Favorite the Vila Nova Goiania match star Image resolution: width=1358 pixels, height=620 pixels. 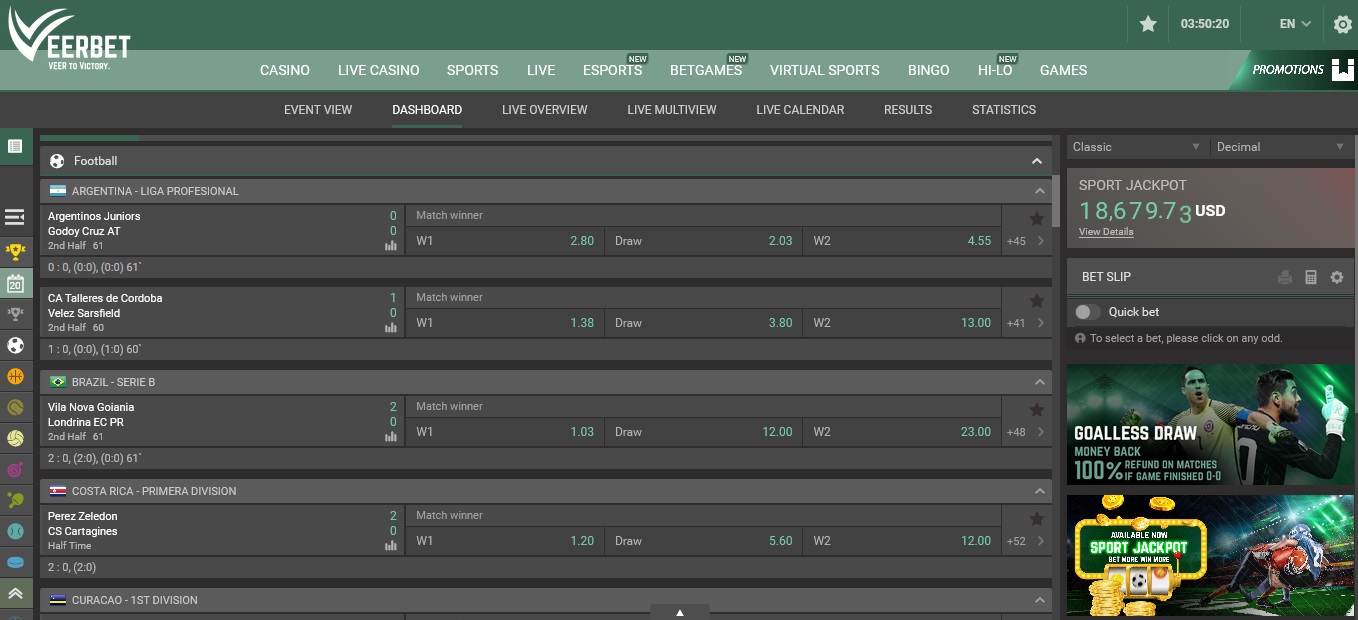click(x=1037, y=410)
